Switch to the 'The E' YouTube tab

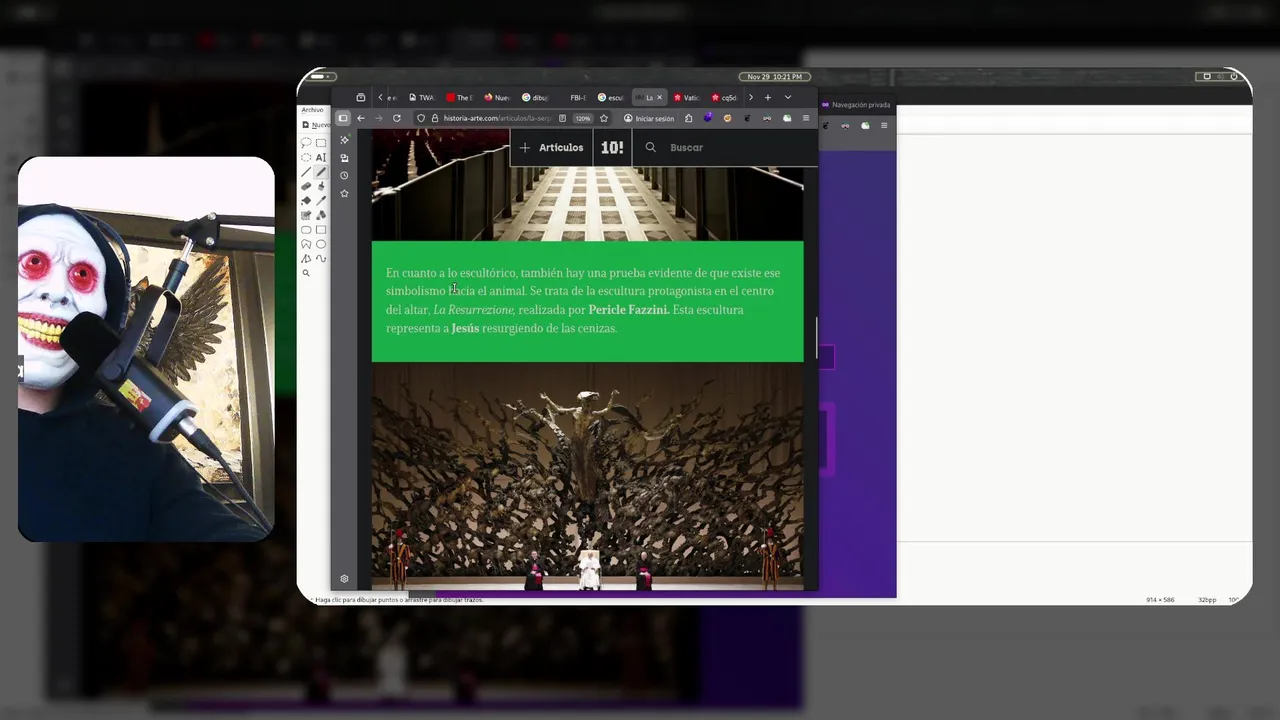tap(459, 97)
